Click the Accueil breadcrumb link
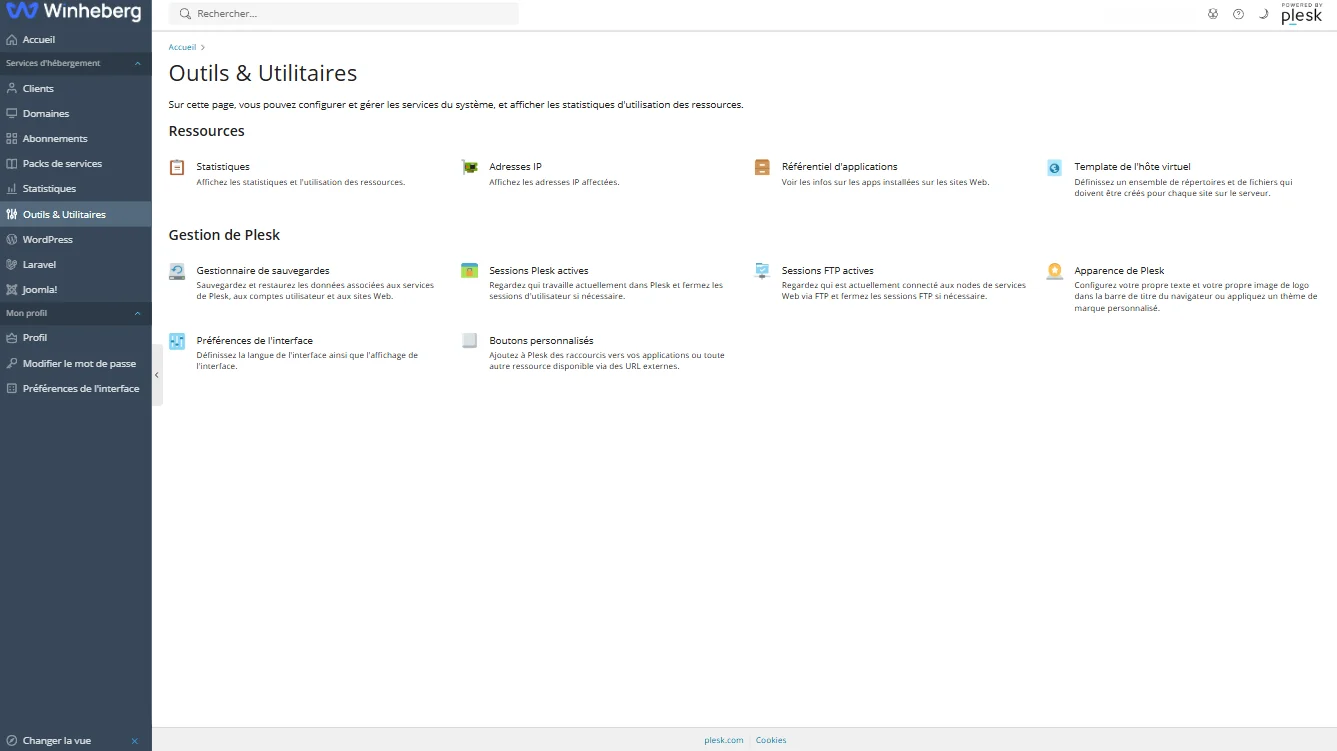This screenshot has height=751, width=1337. click(182, 47)
